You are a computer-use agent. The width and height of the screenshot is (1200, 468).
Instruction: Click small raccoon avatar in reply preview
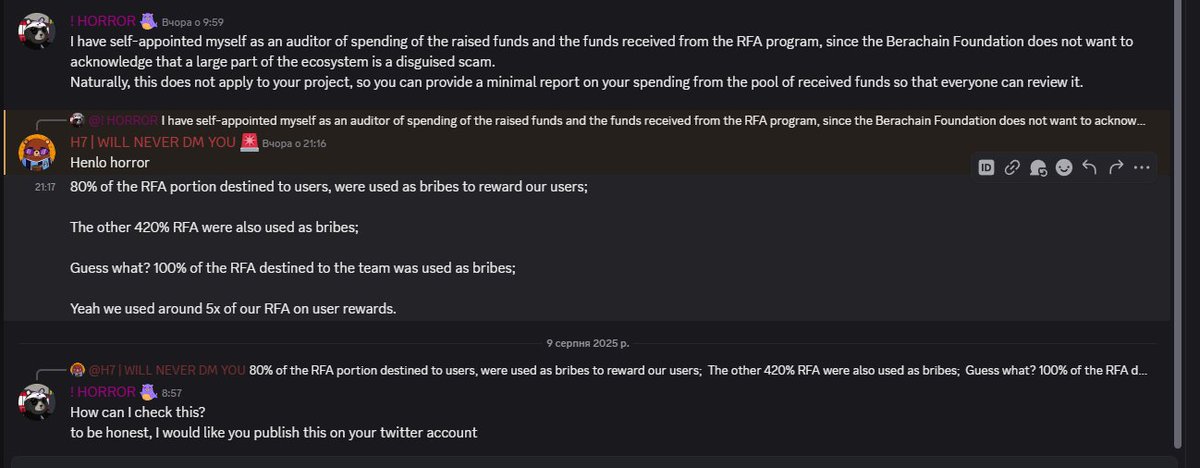point(77,120)
